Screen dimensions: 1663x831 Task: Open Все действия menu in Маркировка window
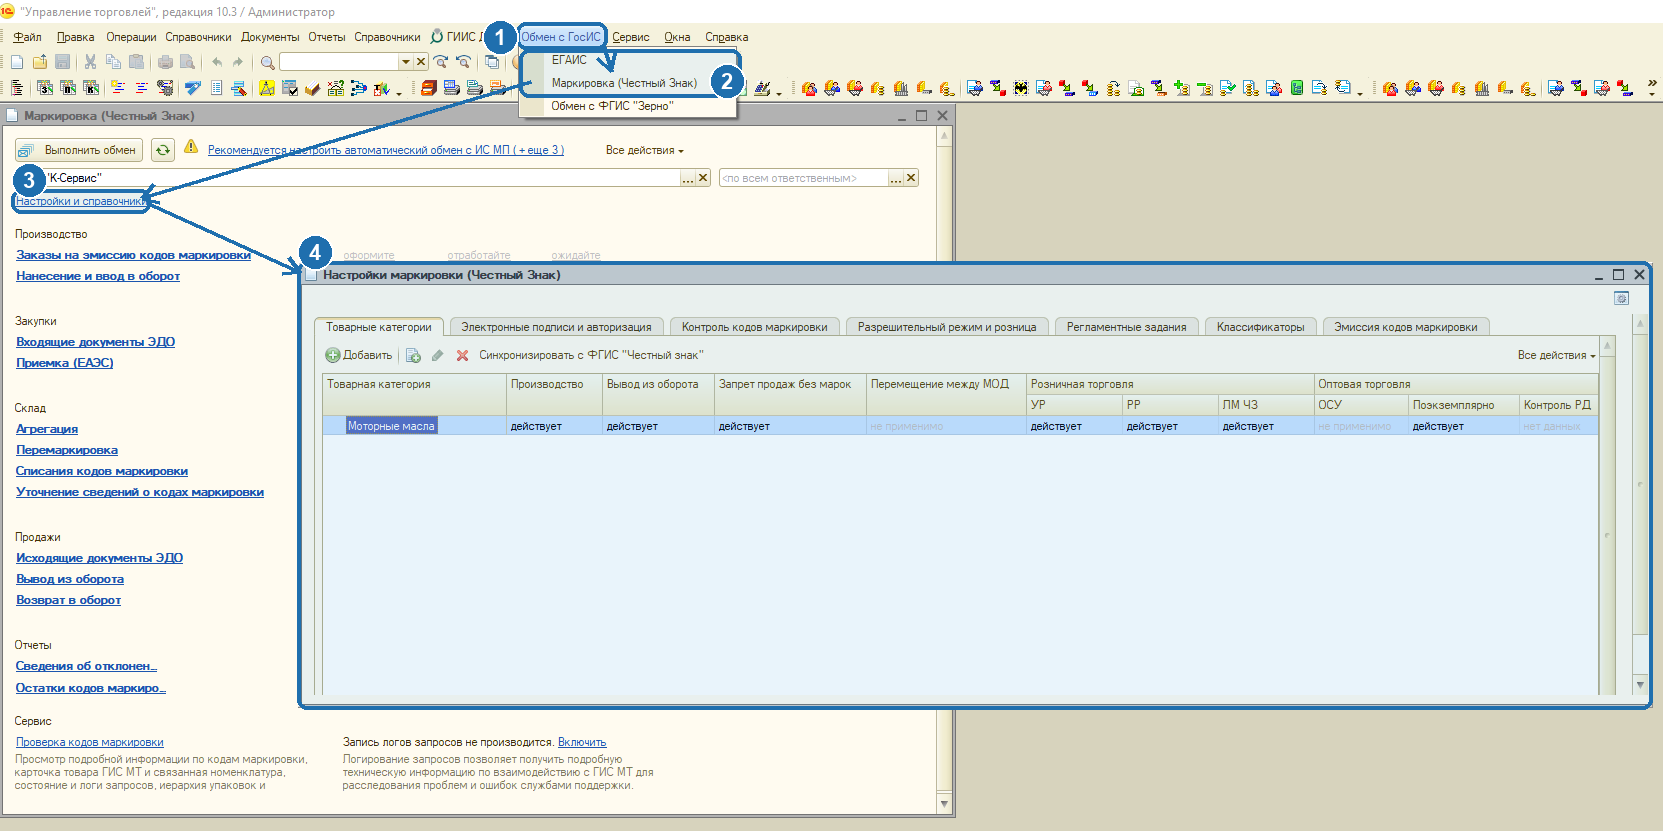click(x=645, y=150)
